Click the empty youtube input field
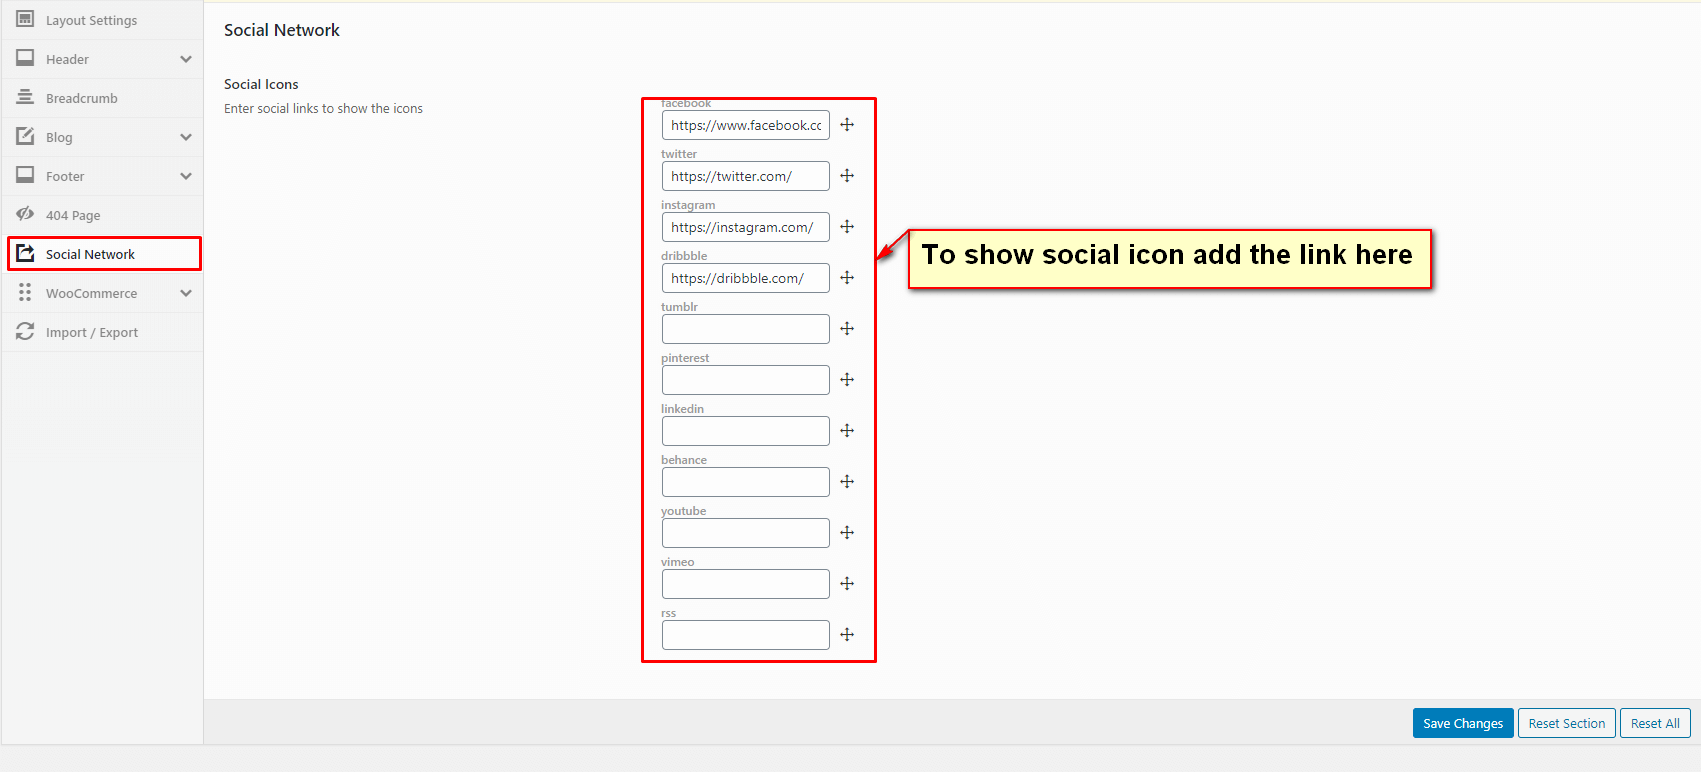Screen dimensions: 1701x772 tap(746, 533)
